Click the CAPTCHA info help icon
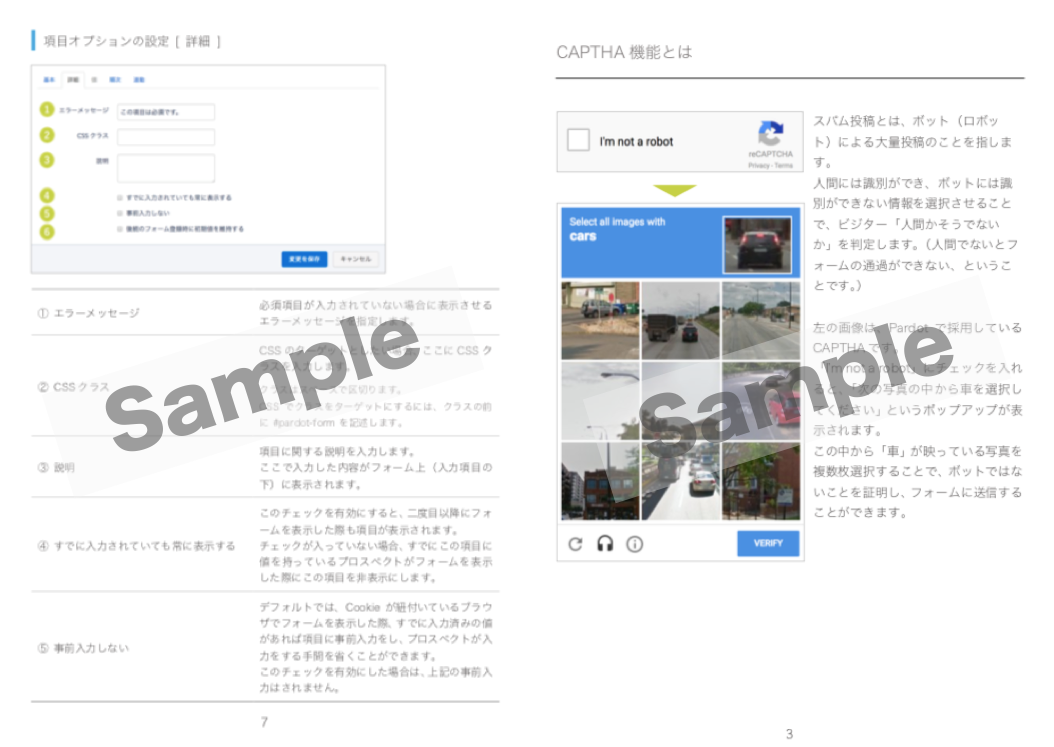Screen dimensions: 1054x747 [x=635, y=544]
